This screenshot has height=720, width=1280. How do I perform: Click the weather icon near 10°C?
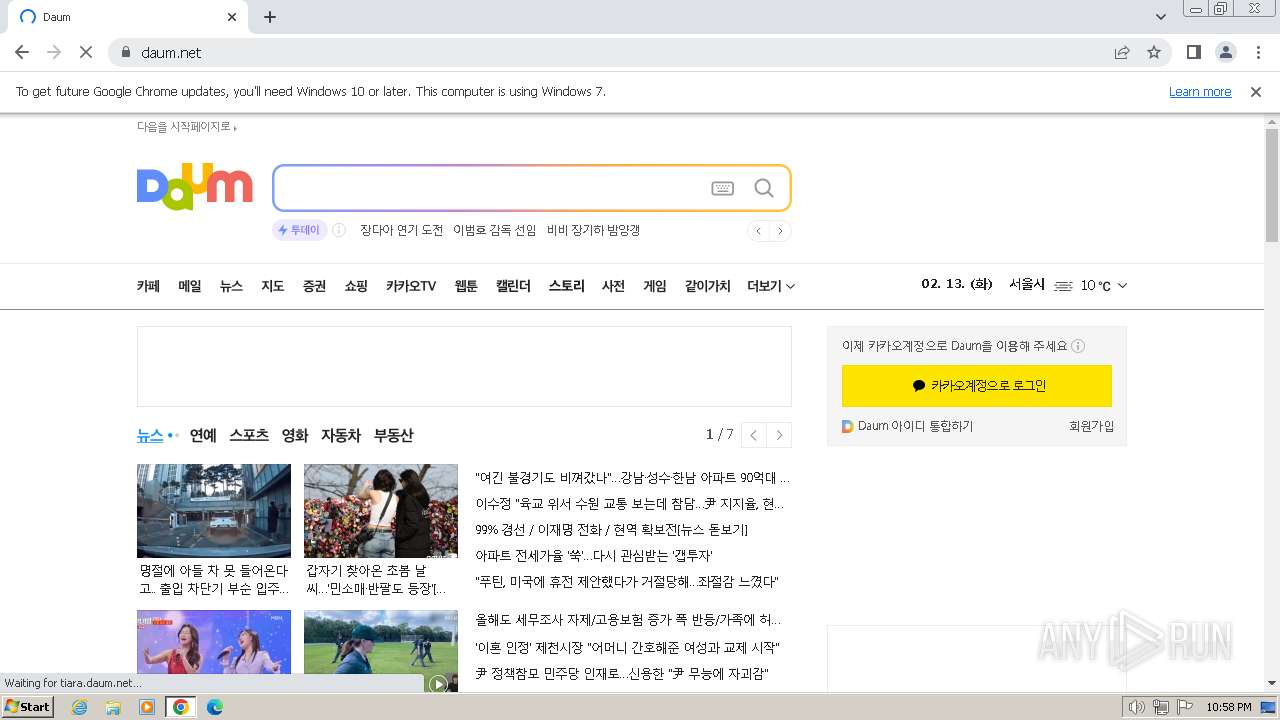pyautogui.click(x=1063, y=286)
